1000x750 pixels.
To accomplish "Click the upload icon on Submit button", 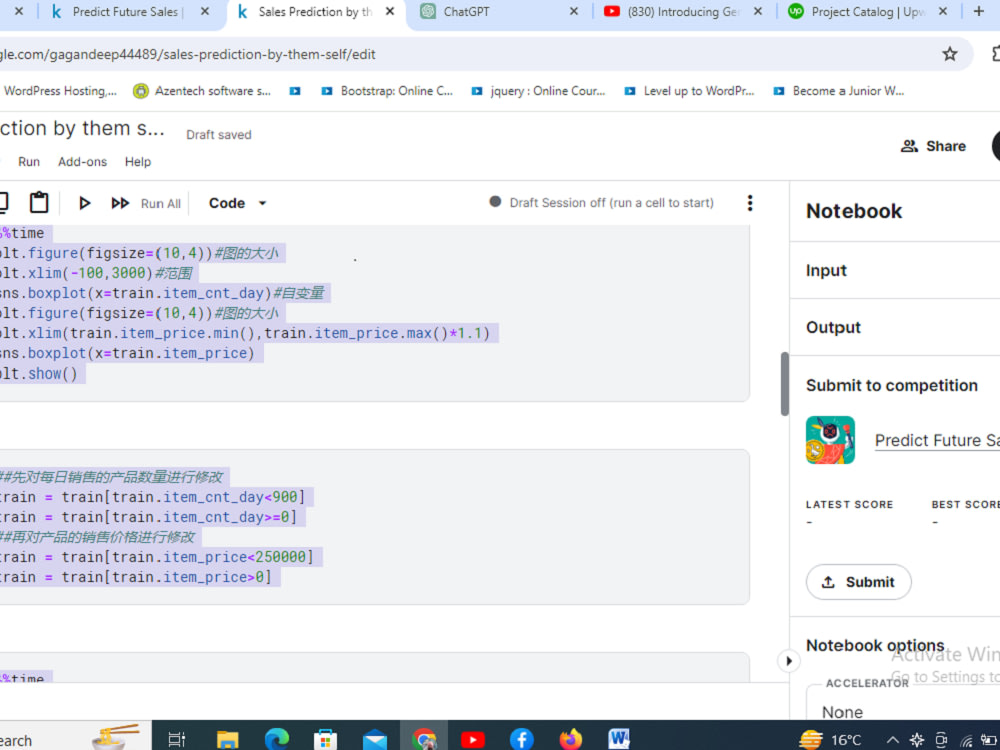I will (x=828, y=582).
